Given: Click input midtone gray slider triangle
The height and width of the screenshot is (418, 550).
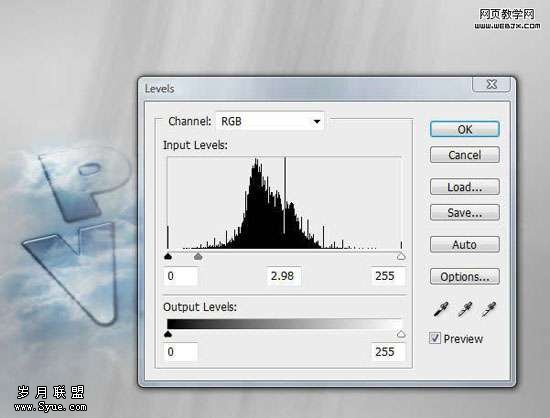Looking at the screenshot, I should (x=198, y=256).
